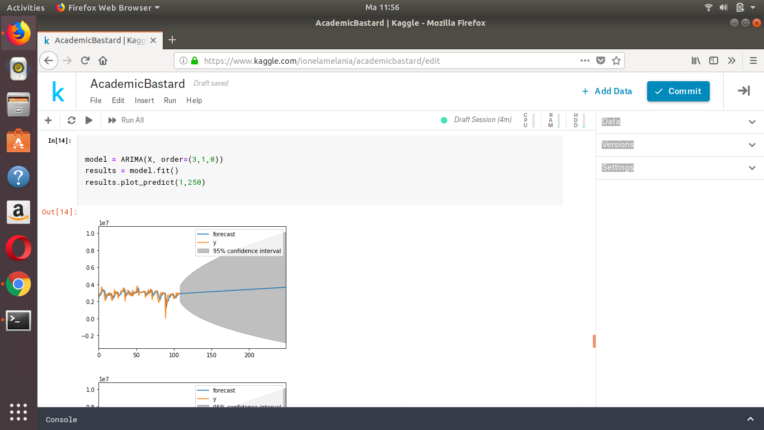This screenshot has height=430, width=764.
Task: Go back with browser back arrow
Action: pos(49,60)
